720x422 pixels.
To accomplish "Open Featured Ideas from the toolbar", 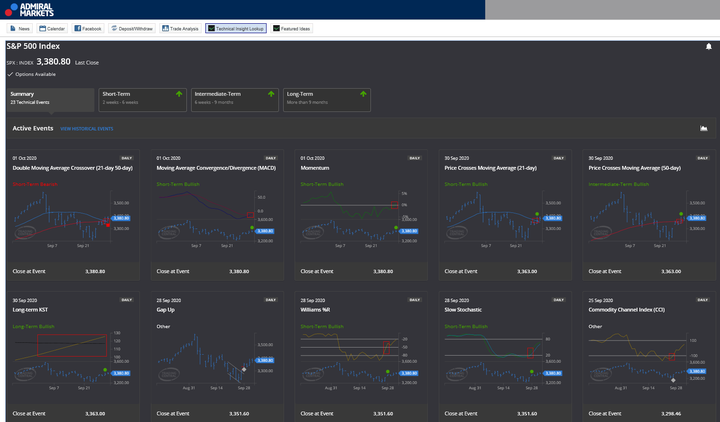I will [292, 29].
